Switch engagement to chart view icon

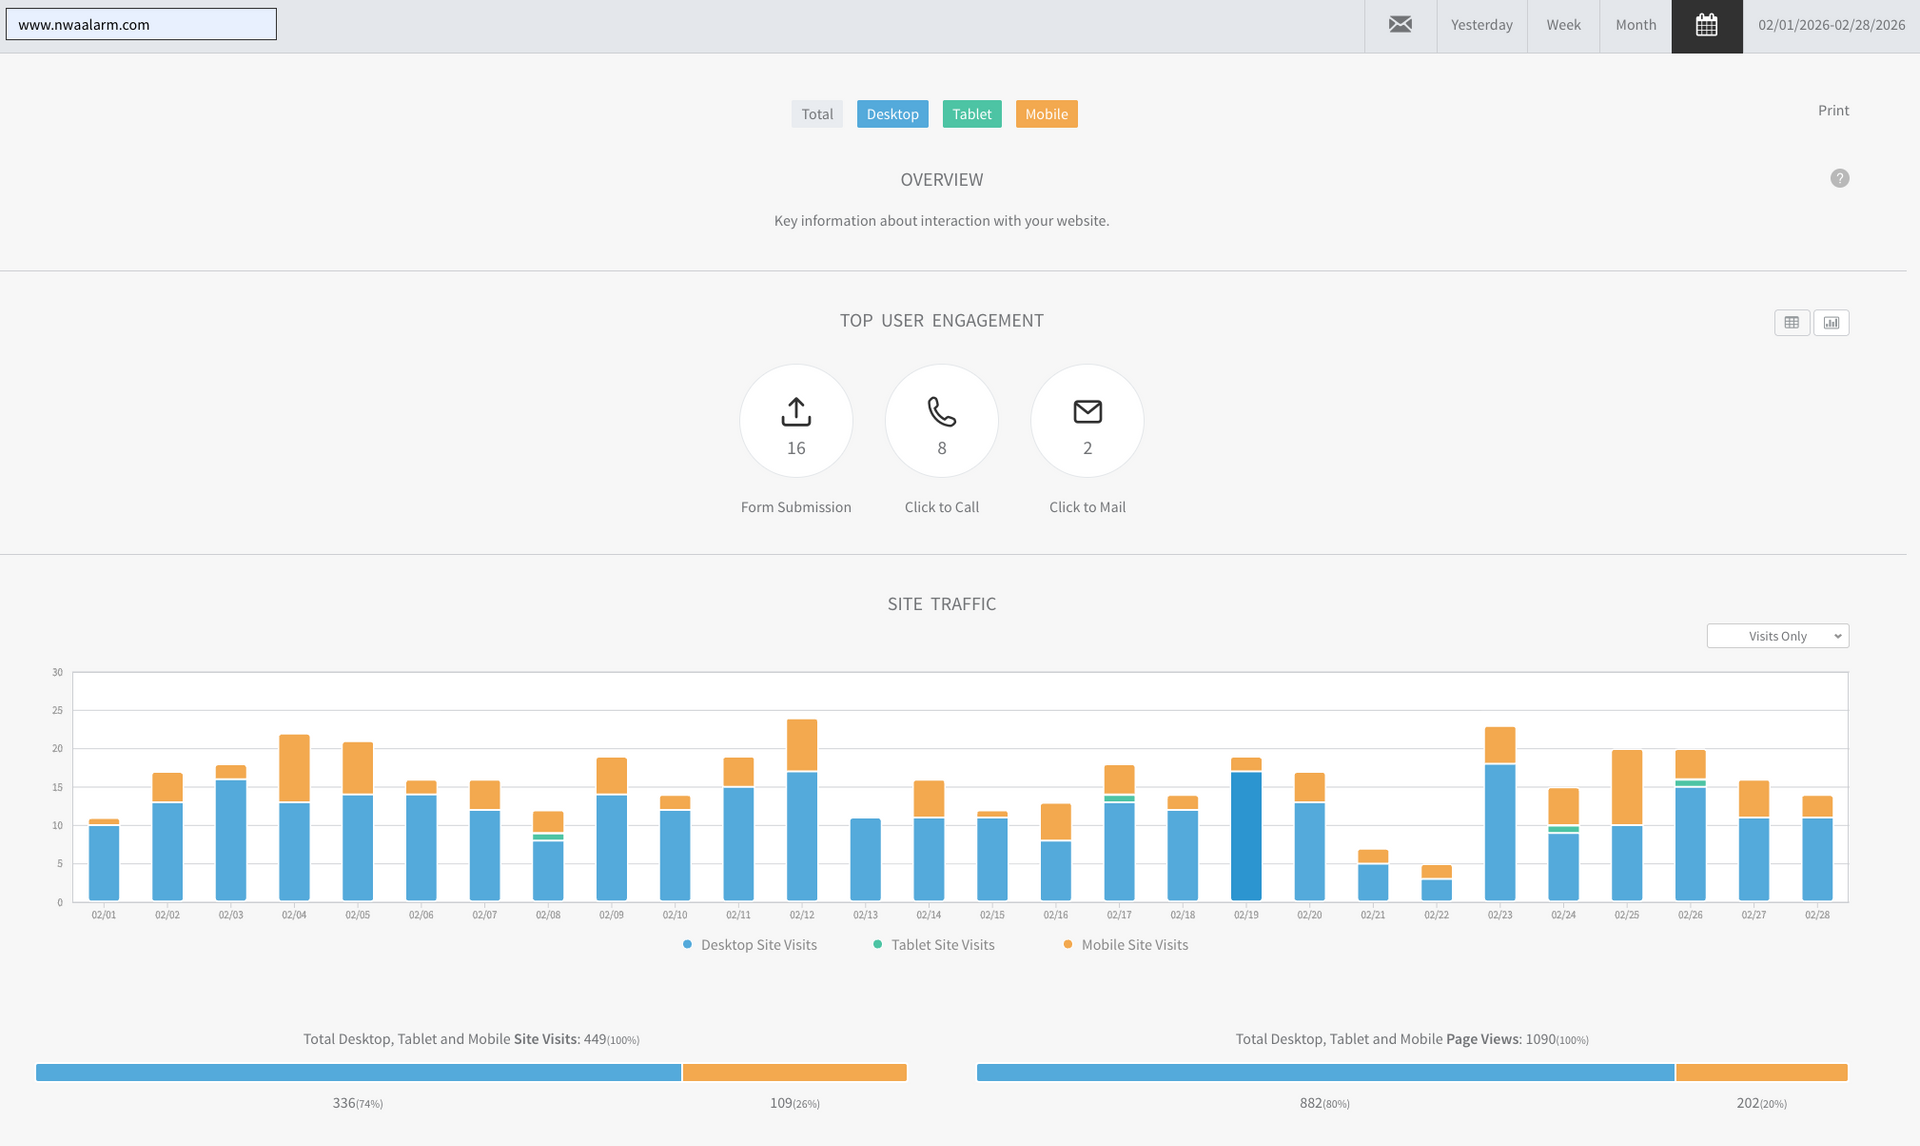pyautogui.click(x=1831, y=322)
